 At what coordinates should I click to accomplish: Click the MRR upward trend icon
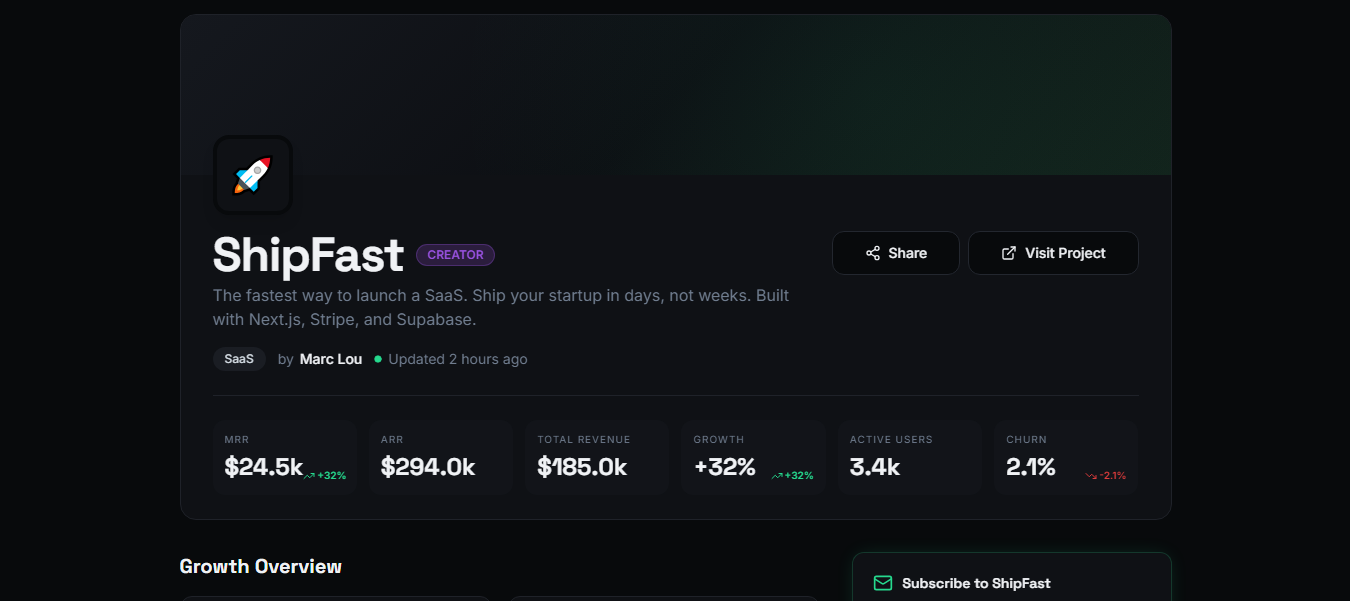310,476
